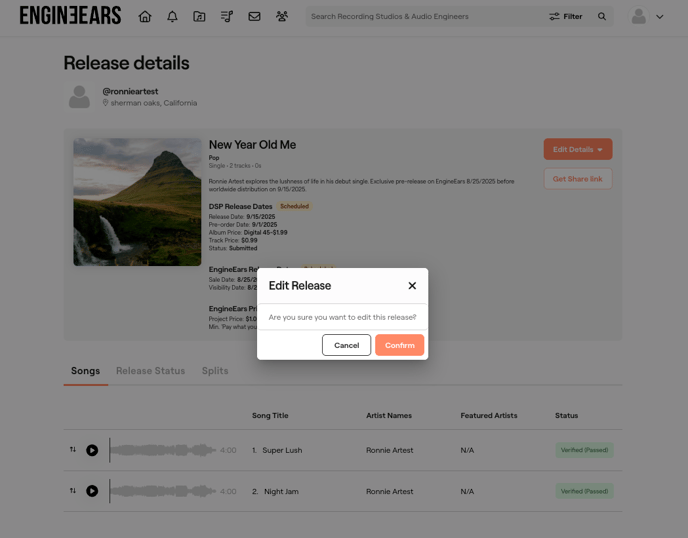The height and width of the screenshot is (538, 688).
Task: Click the search magnifier icon
Action: [x=602, y=17]
